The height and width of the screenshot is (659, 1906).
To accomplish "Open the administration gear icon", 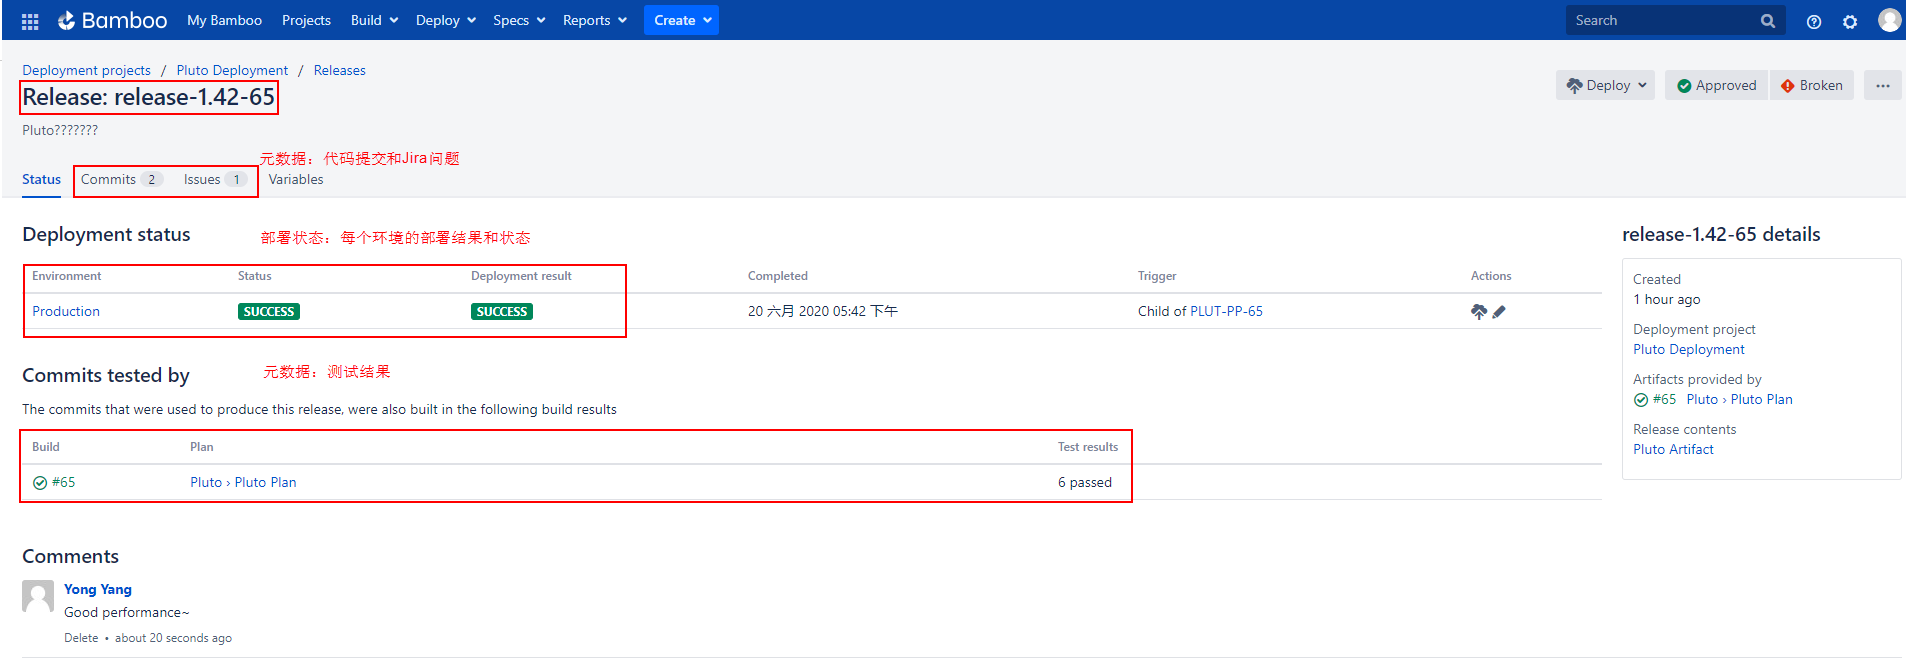I will pos(1849,21).
